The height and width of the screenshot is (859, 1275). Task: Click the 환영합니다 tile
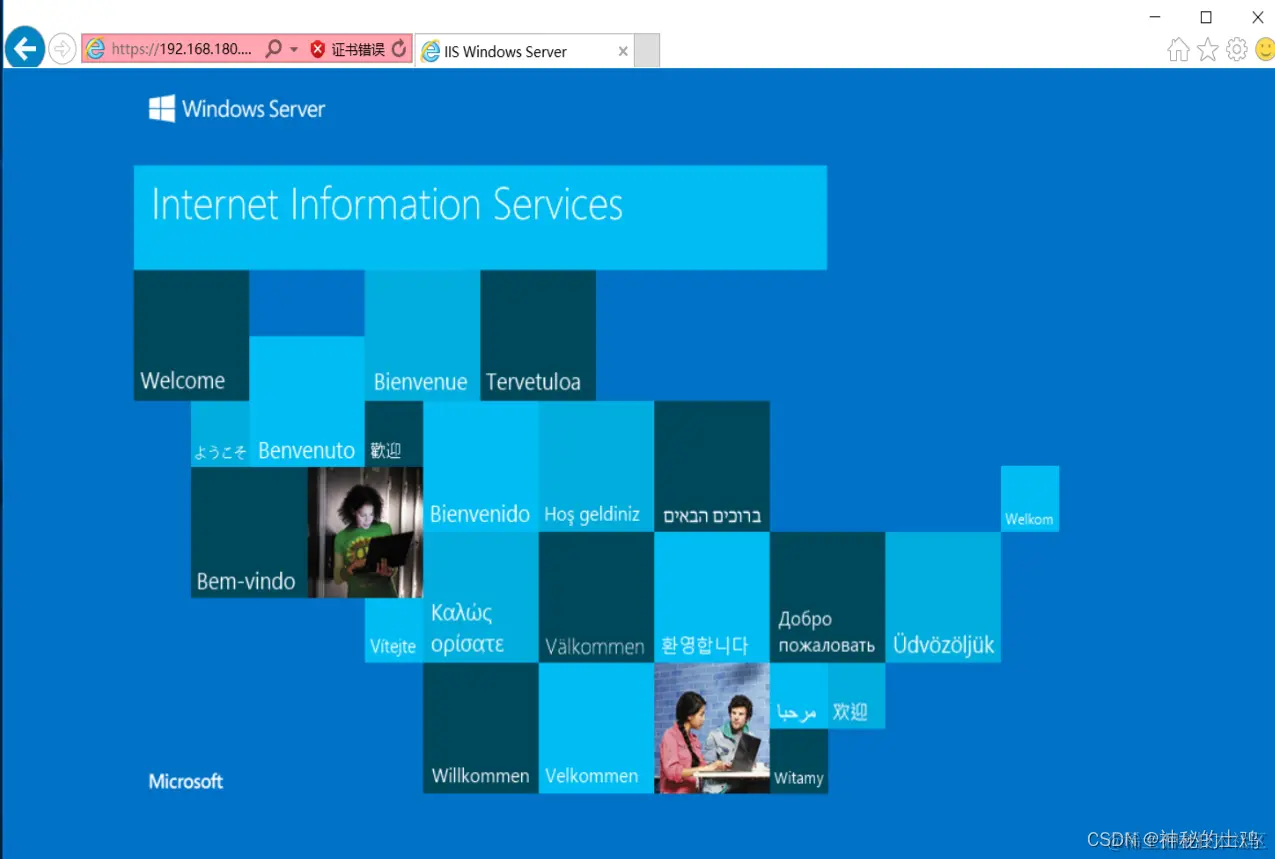(x=712, y=597)
